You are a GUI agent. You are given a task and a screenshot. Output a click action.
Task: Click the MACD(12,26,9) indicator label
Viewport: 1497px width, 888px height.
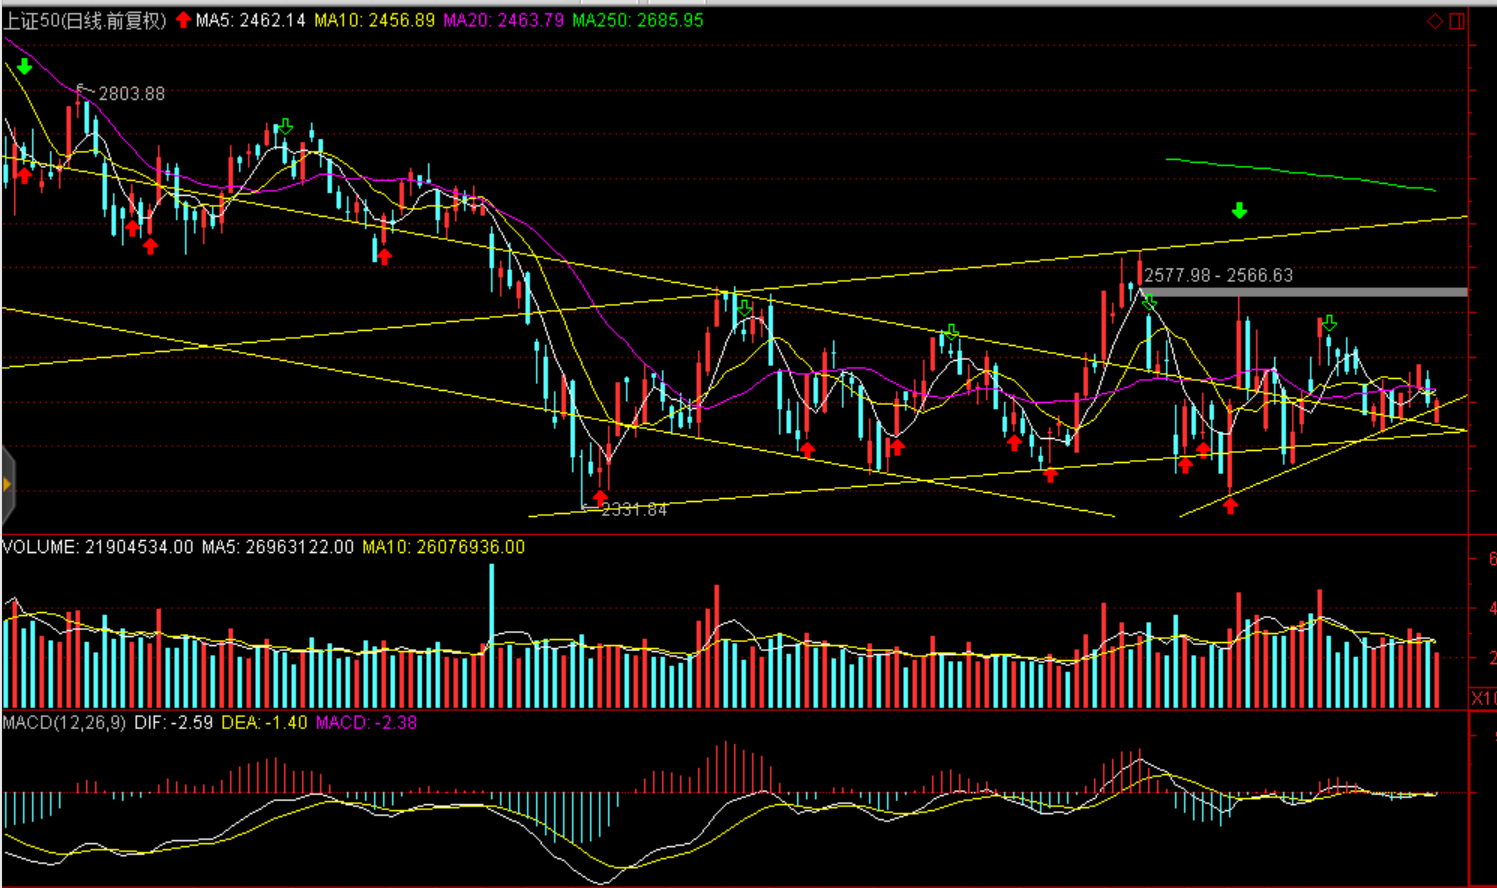tap(64, 723)
